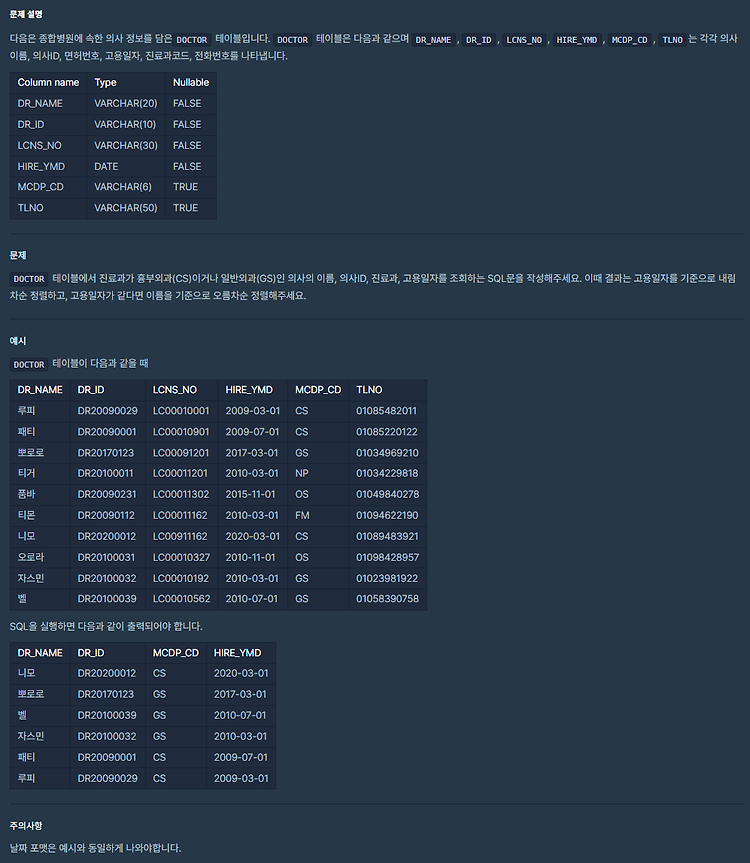Select license number LC00010901
This screenshot has width=750, height=863.
pyautogui.click(x=181, y=432)
